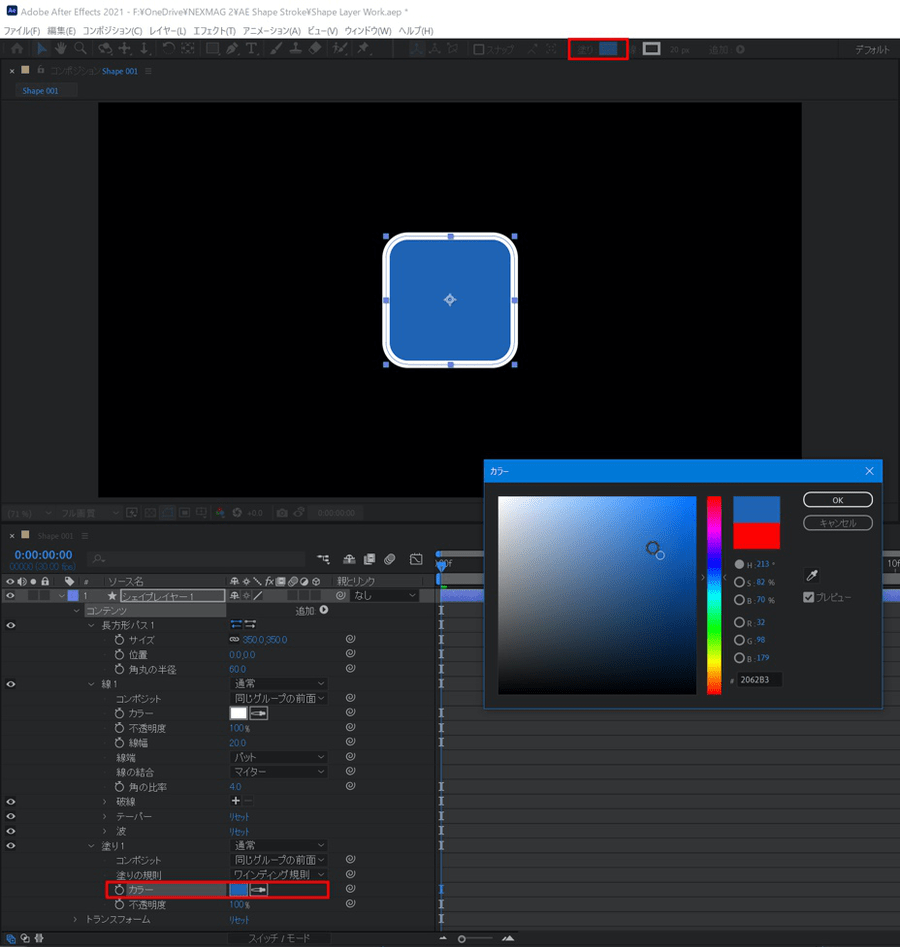Screen dimensions: 900x947
Task: Click stopwatch next to 角丸の半径
Action: pyautogui.click(x=119, y=669)
